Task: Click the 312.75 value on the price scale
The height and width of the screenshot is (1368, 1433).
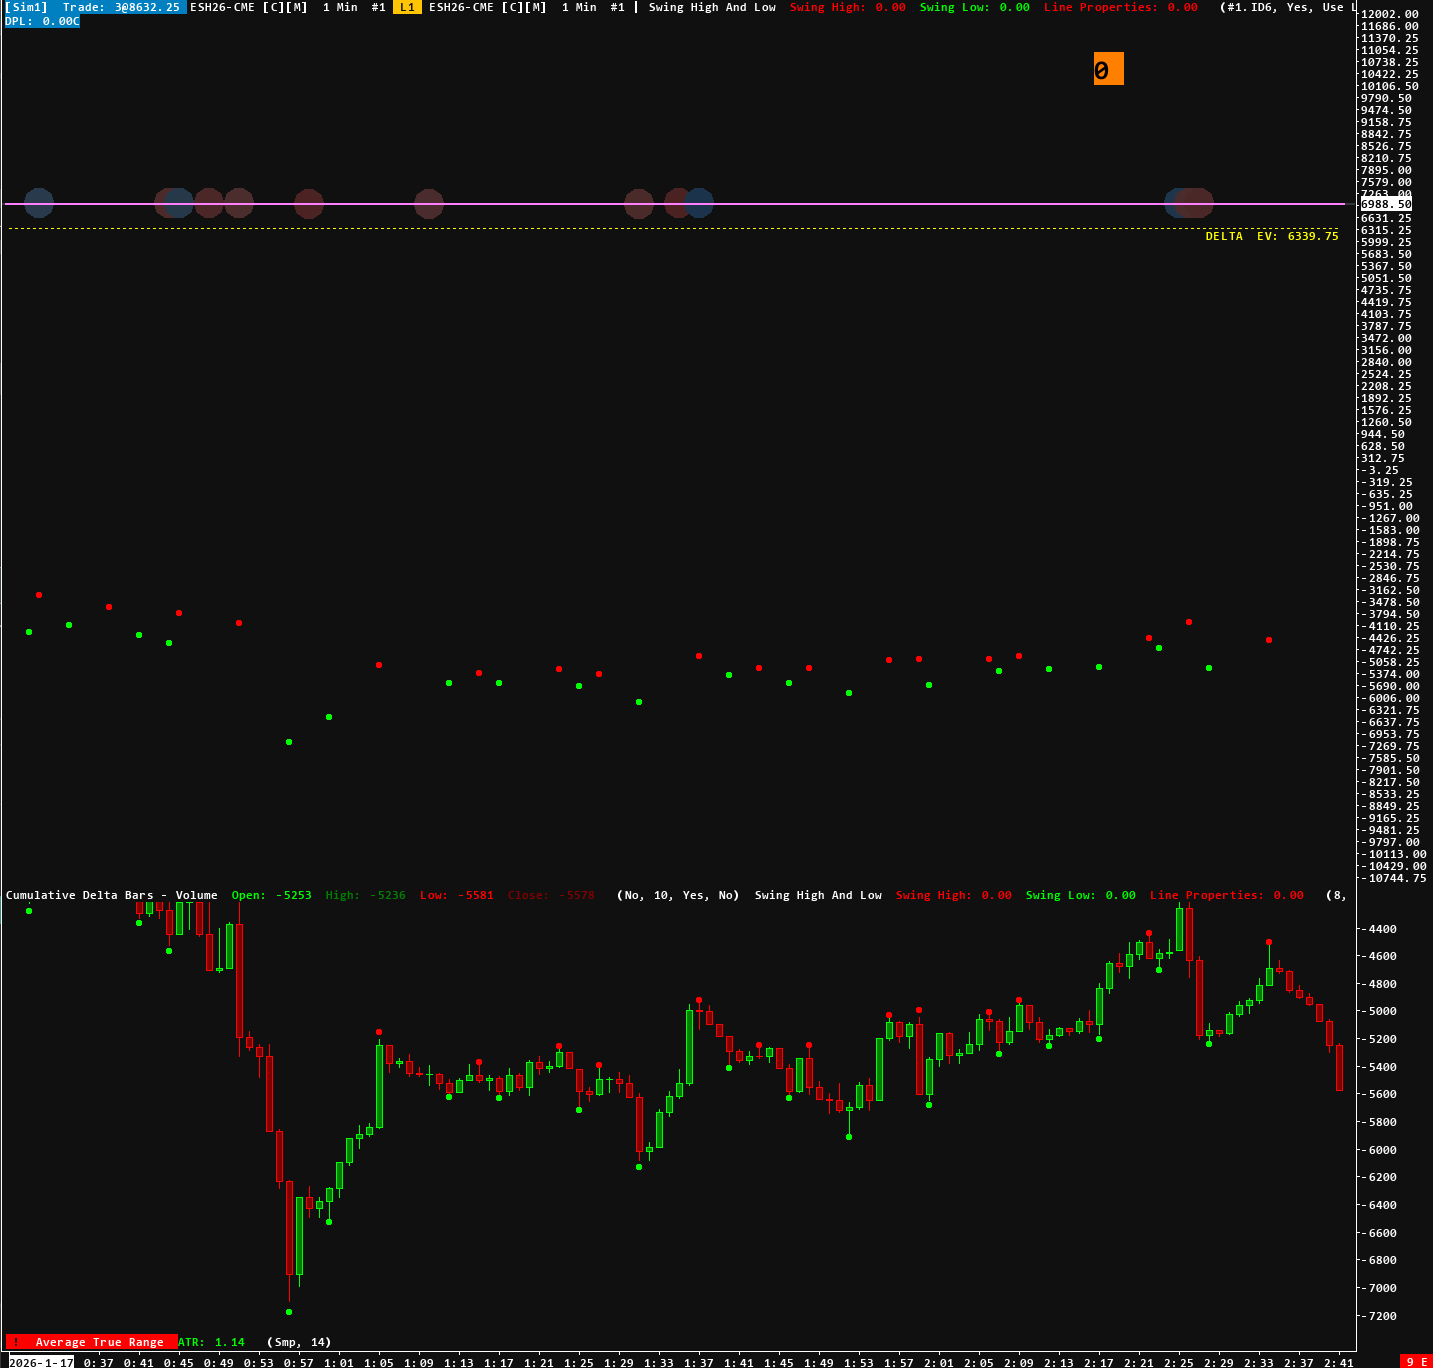Action: [1383, 458]
